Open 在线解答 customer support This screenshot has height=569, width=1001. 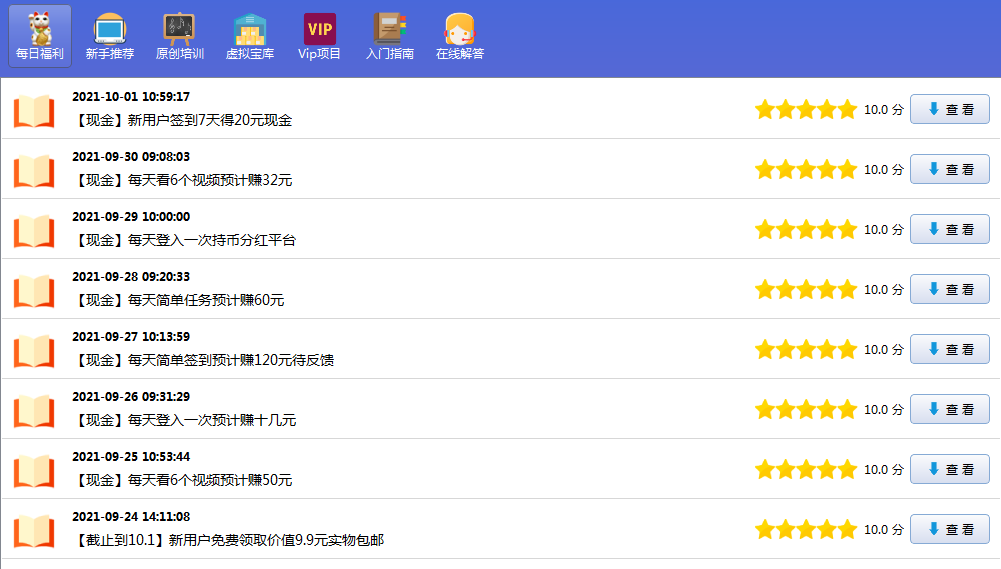[460, 36]
